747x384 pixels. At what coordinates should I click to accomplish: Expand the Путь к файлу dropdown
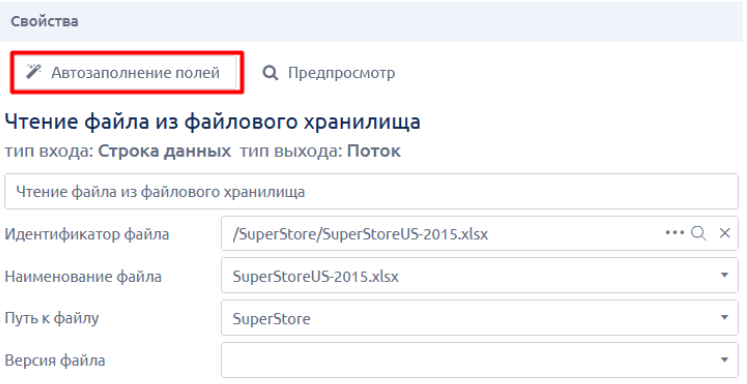point(724,317)
